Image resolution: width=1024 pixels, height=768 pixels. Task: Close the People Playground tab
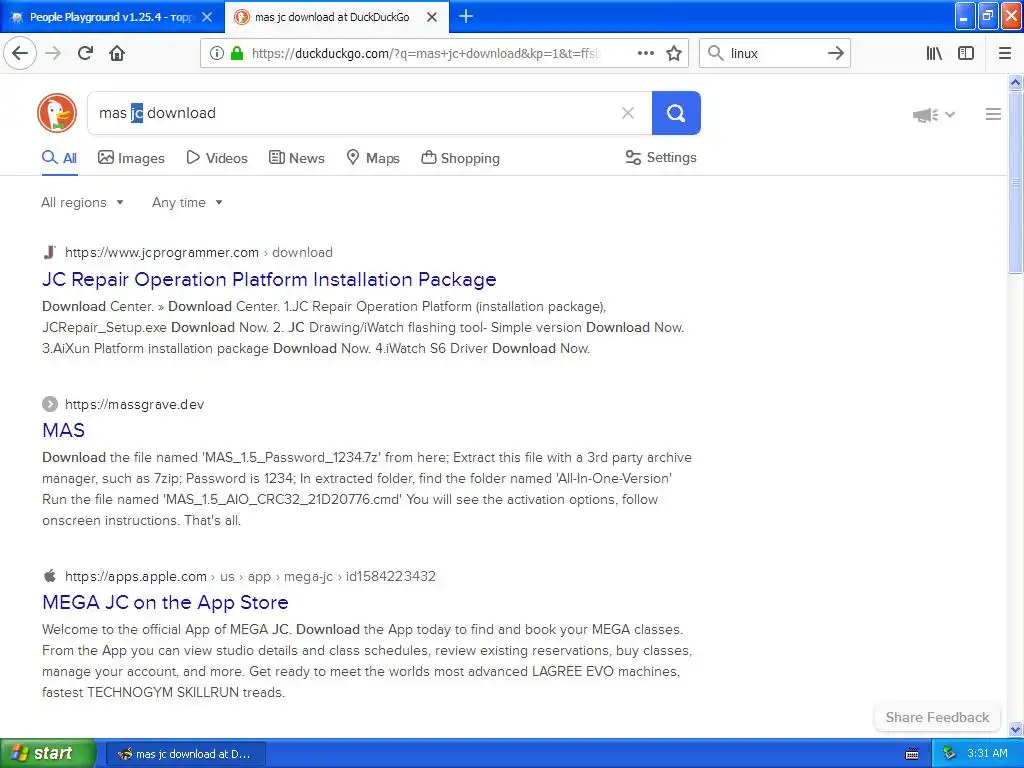coord(206,17)
